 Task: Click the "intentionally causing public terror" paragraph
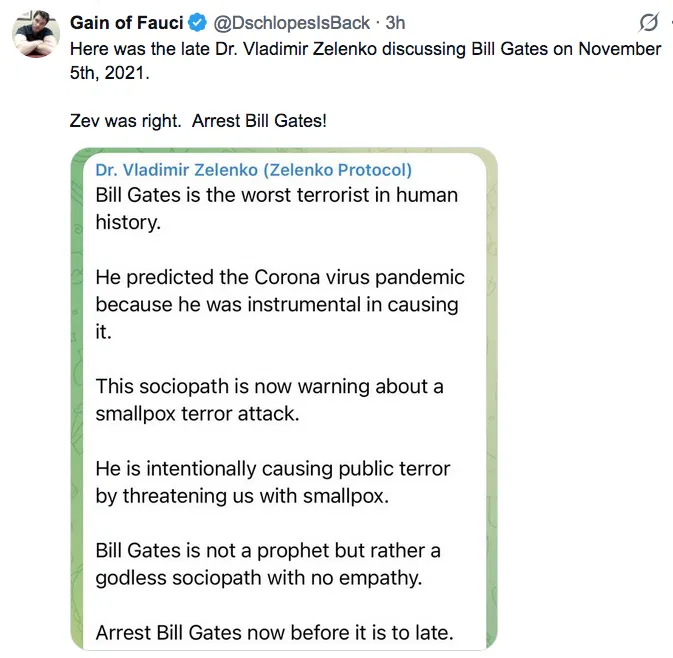click(272, 481)
